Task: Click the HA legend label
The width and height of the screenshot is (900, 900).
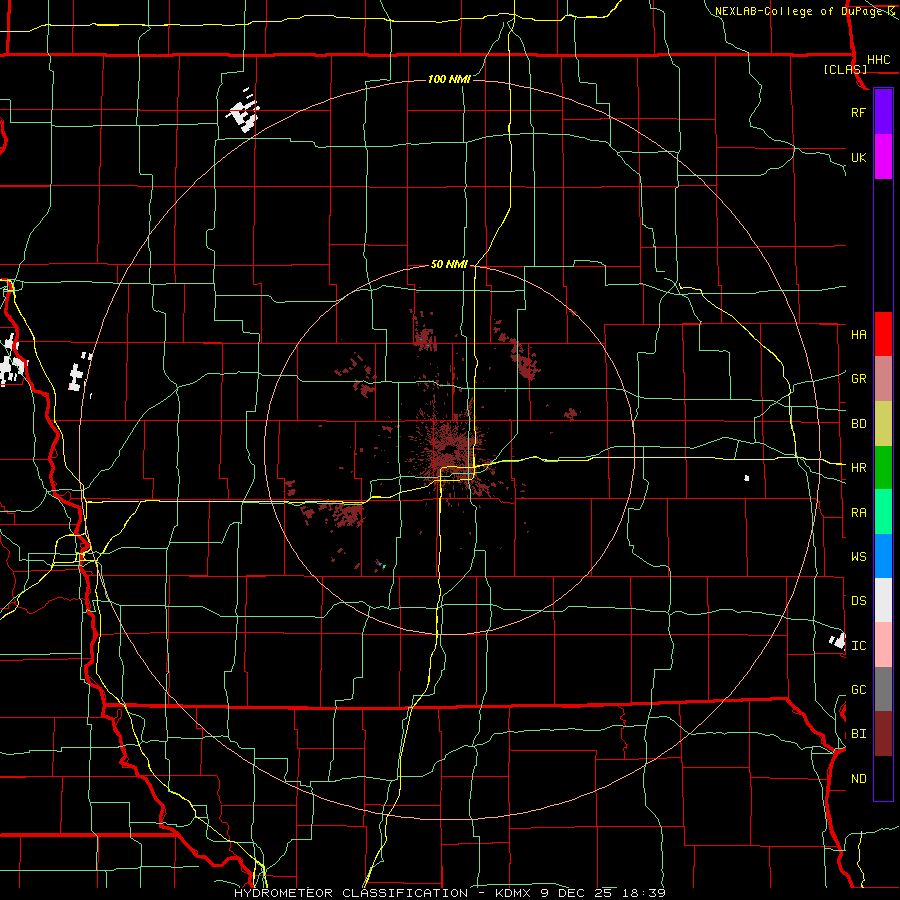Action: pos(858,334)
